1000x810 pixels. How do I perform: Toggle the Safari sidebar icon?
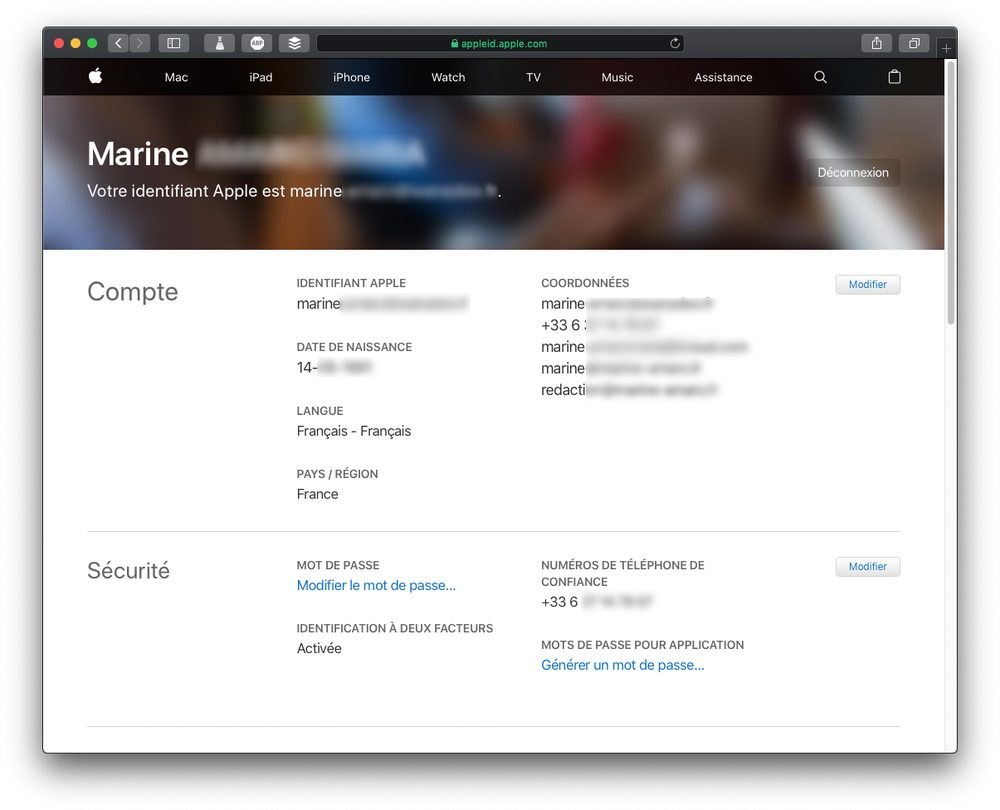[x=172, y=43]
